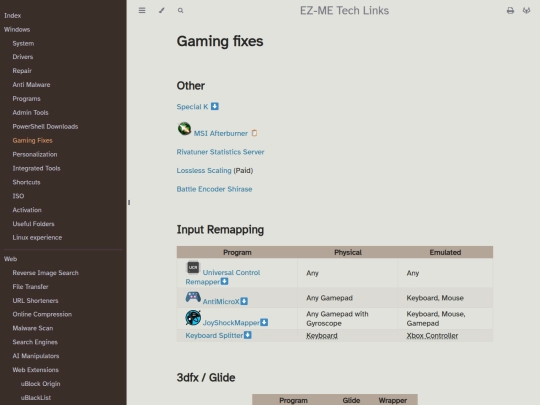Open the Battle Encoder Shirase link

tap(214, 189)
